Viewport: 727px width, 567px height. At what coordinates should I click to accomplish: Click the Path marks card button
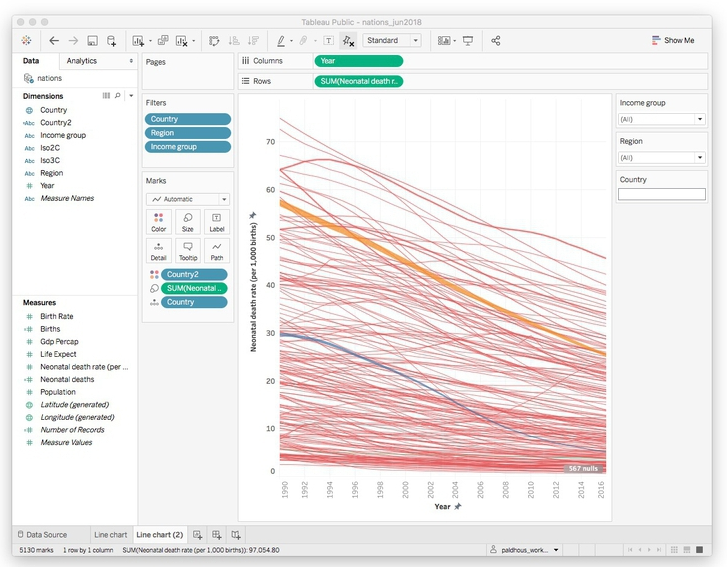(x=217, y=251)
